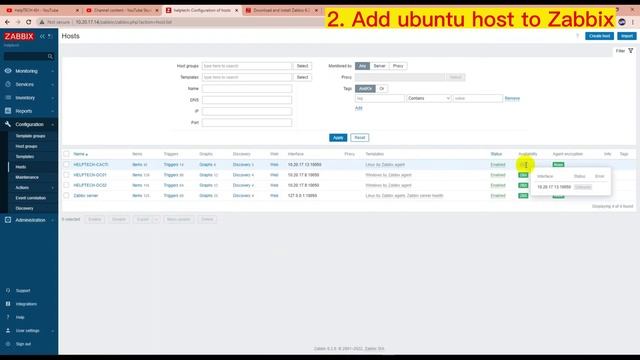Open the tag Contains operator dropdown
This screenshot has height=360, width=640.
click(429, 98)
